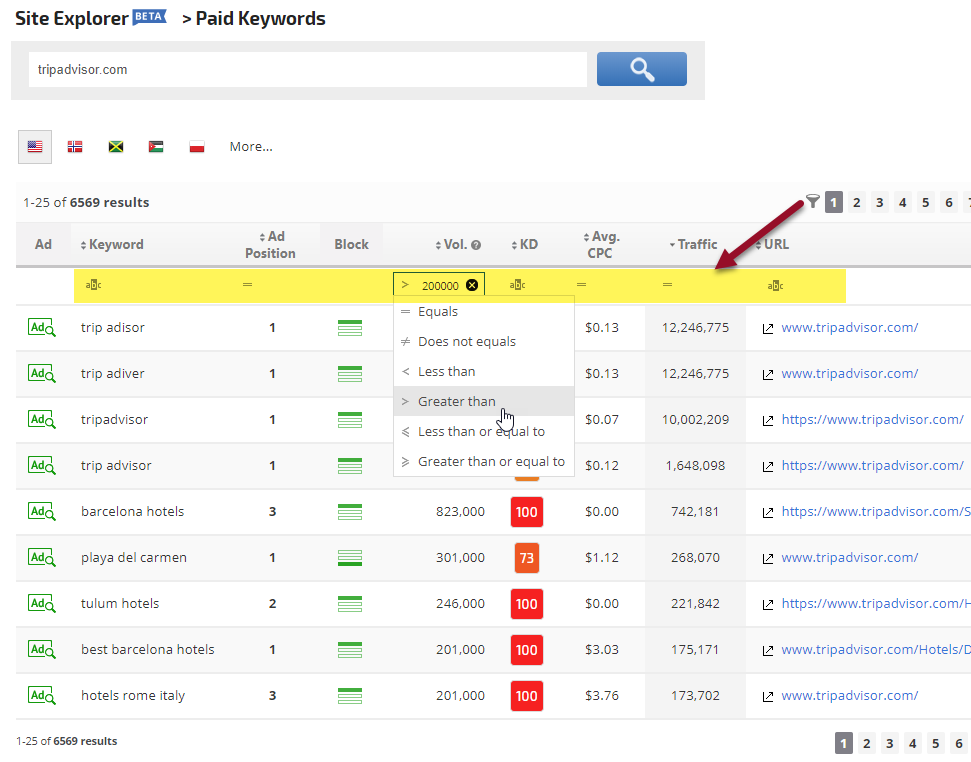
Task: Click the Vol. help question mark
Action: pos(476,245)
